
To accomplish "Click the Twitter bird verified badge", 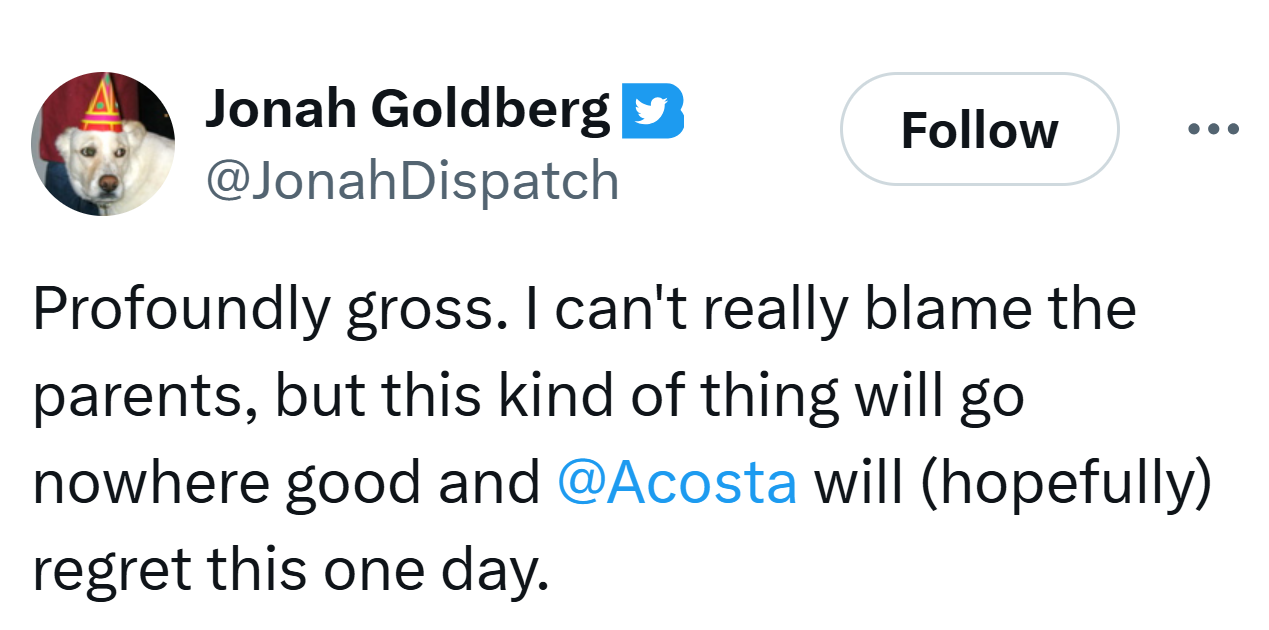I will tap(652, 110).
